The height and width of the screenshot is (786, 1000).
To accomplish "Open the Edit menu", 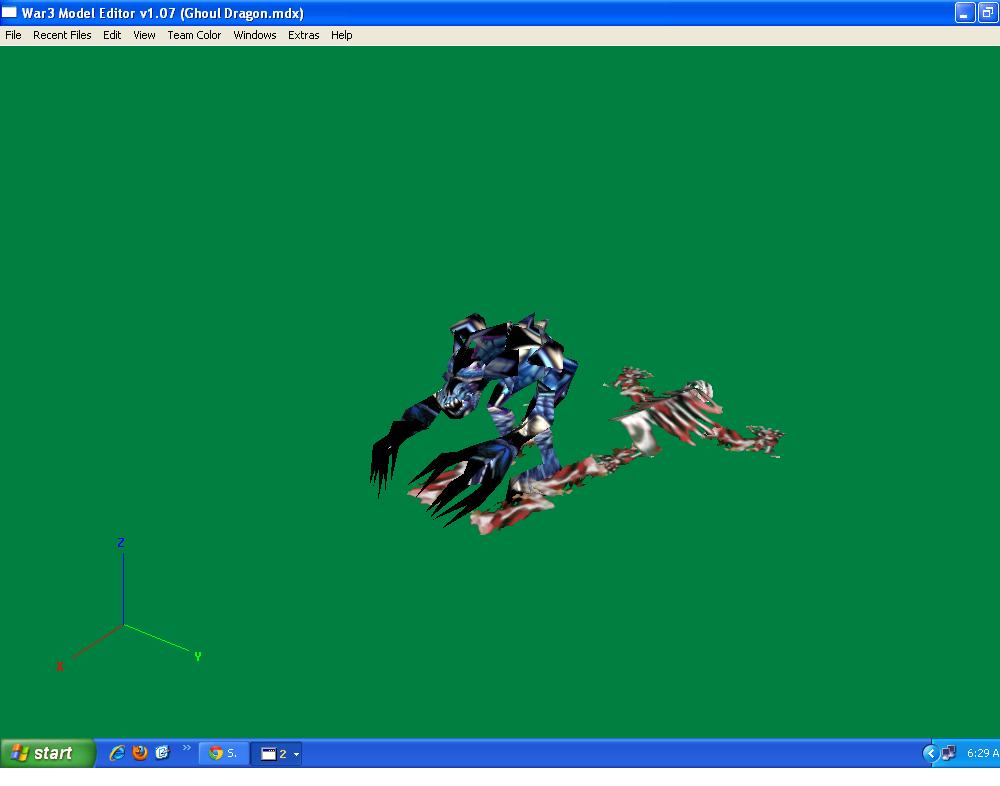I will [112, 35].
